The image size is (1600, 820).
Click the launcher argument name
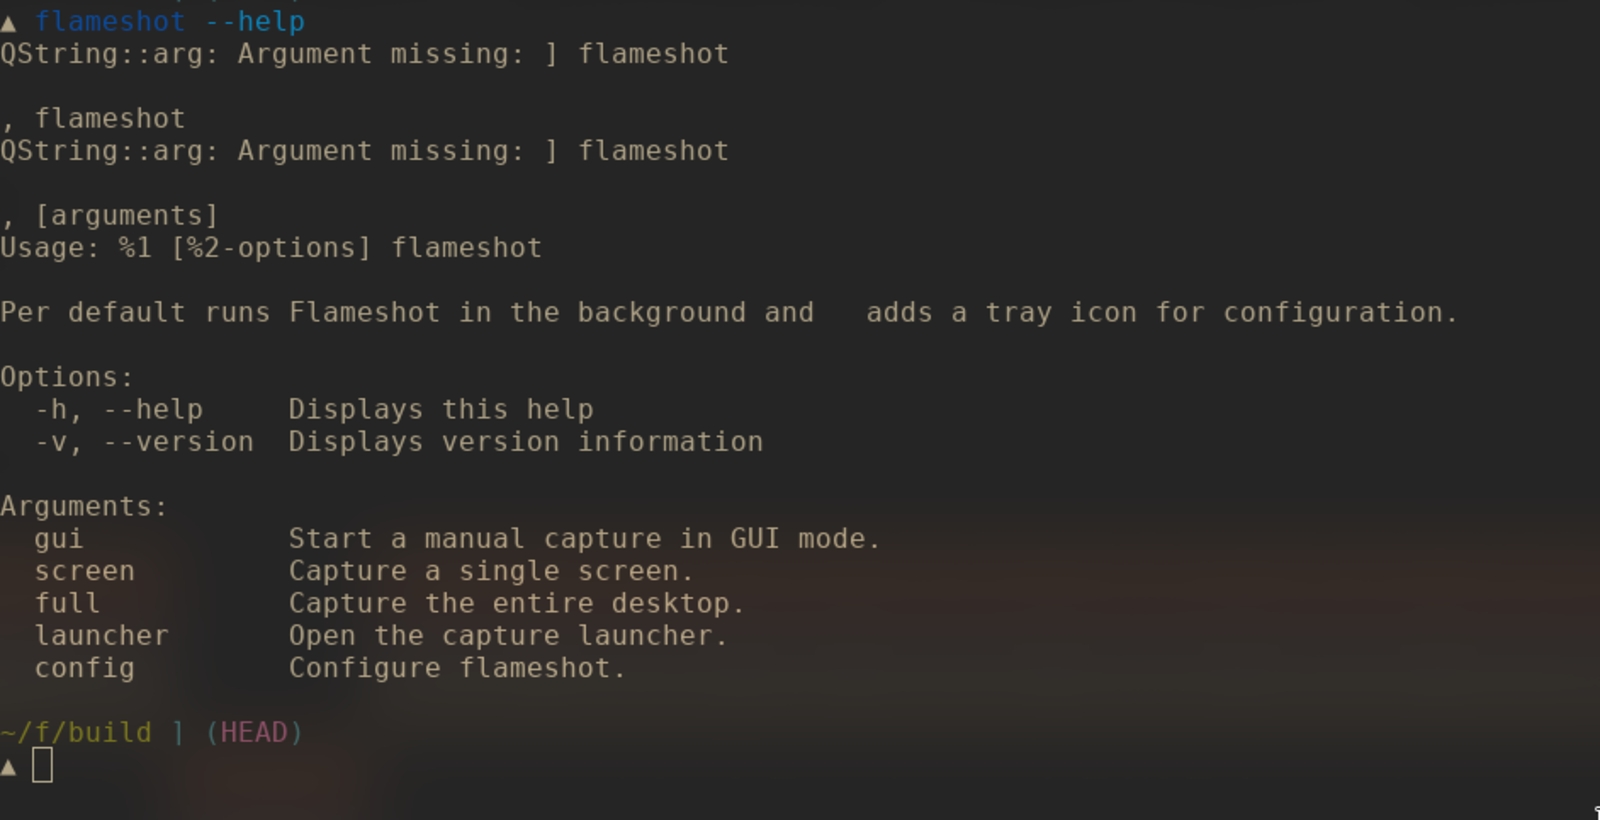click(101, 636)
